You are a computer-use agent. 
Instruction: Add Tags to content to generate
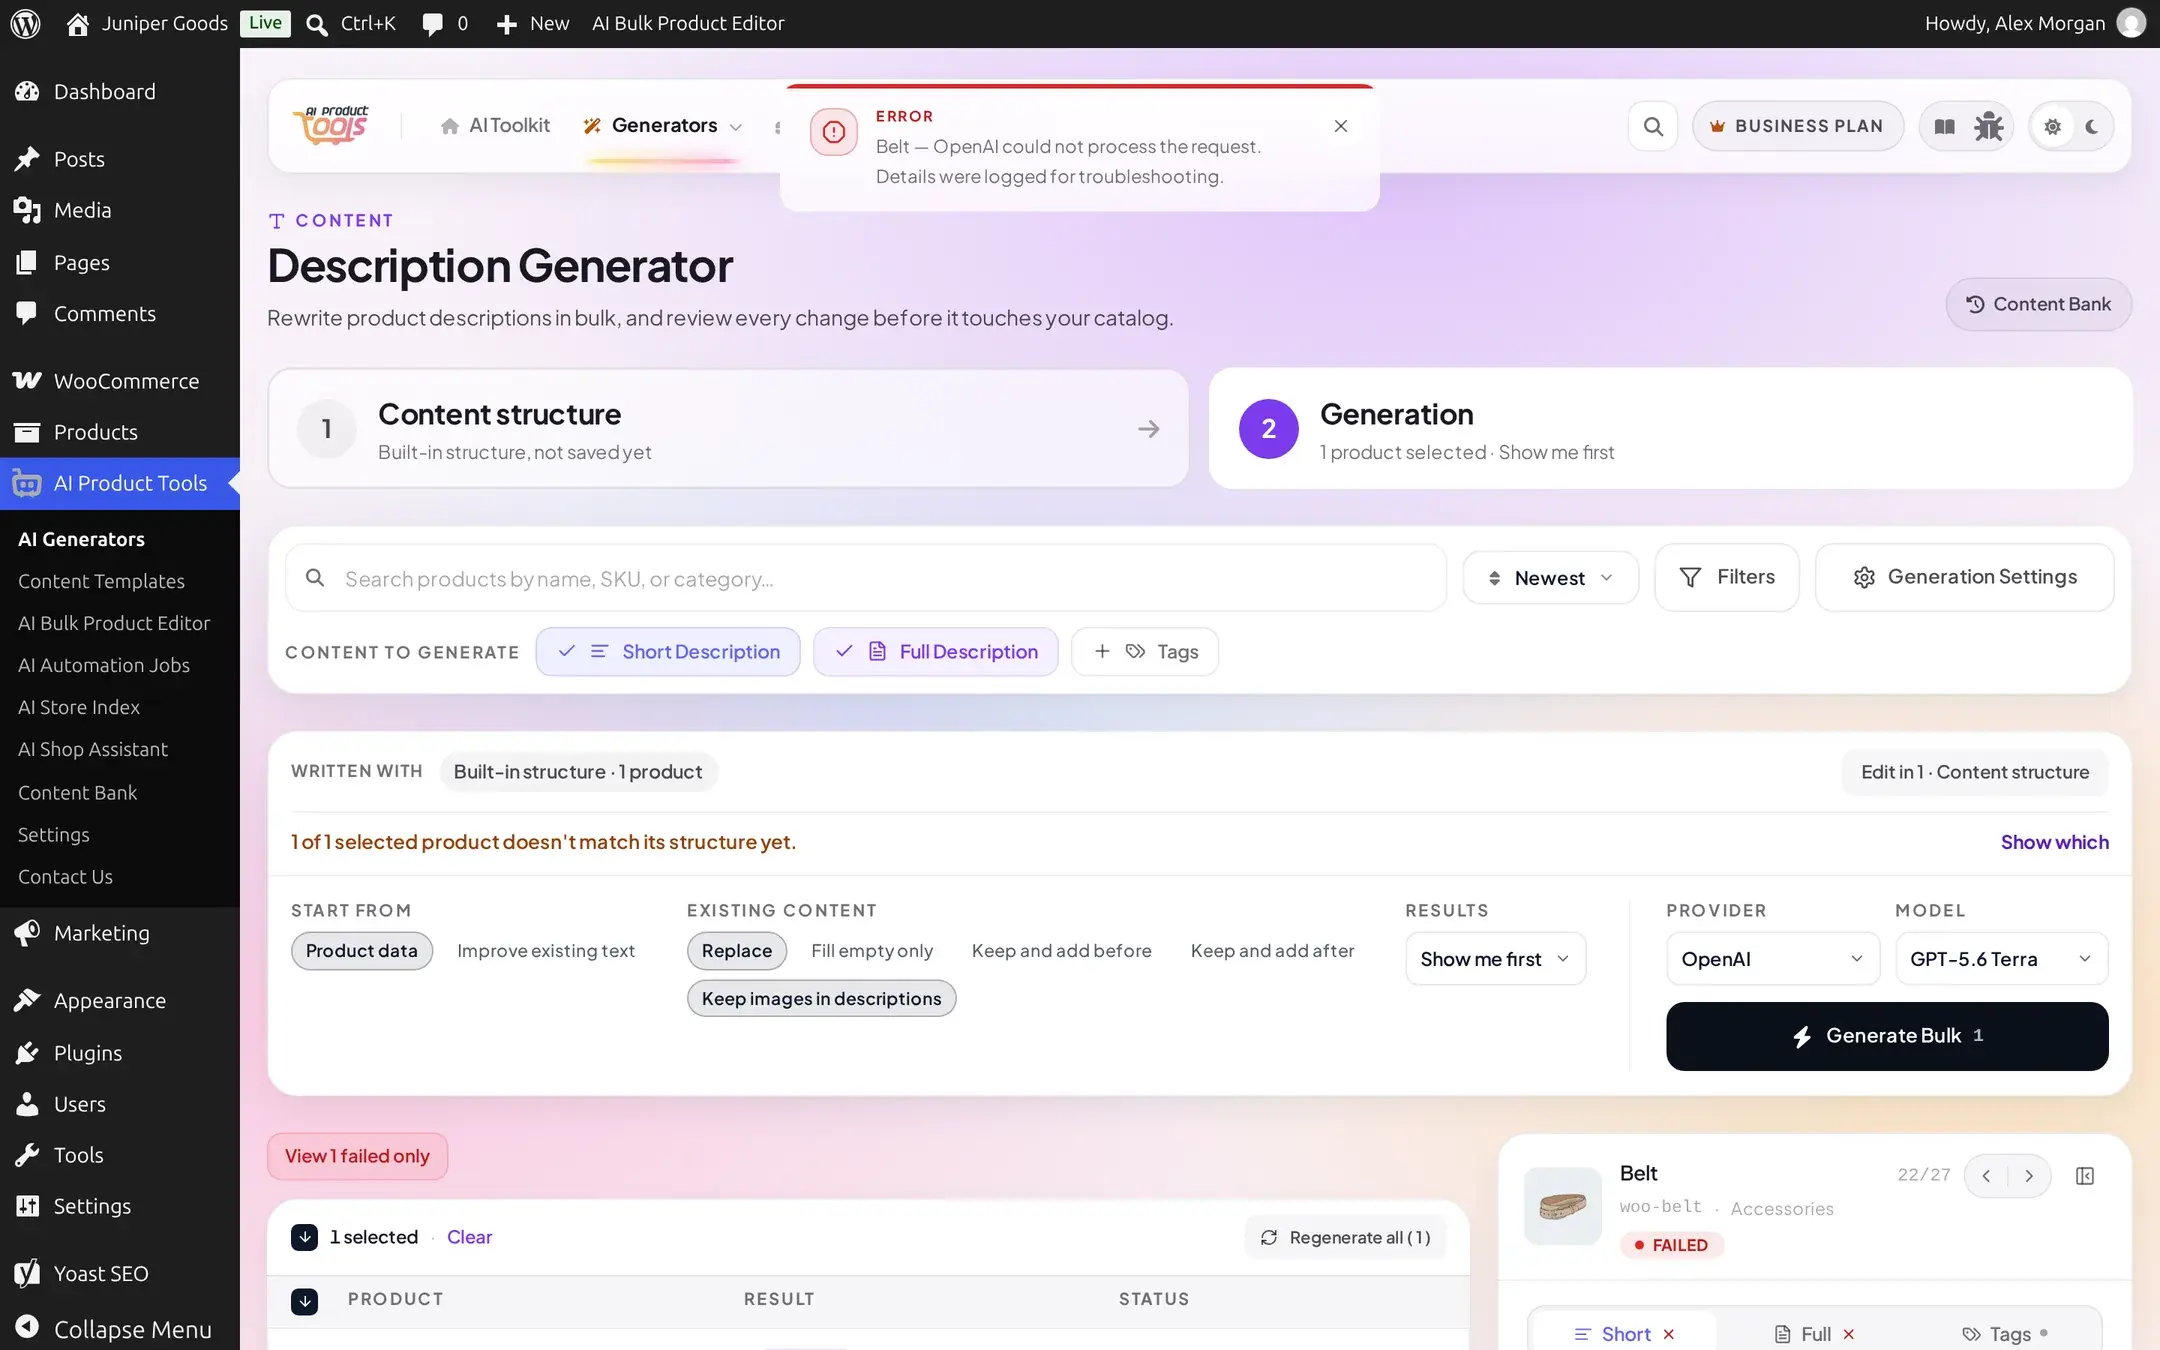(1145, 652)
